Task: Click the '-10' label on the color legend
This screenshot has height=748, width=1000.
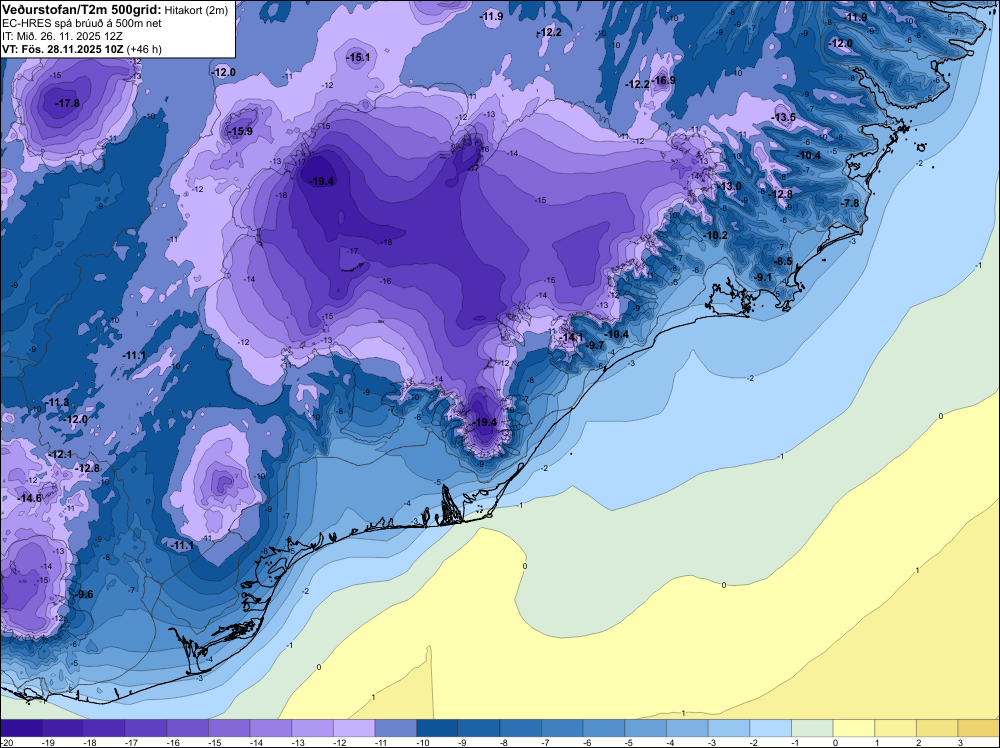Action: 421,742
